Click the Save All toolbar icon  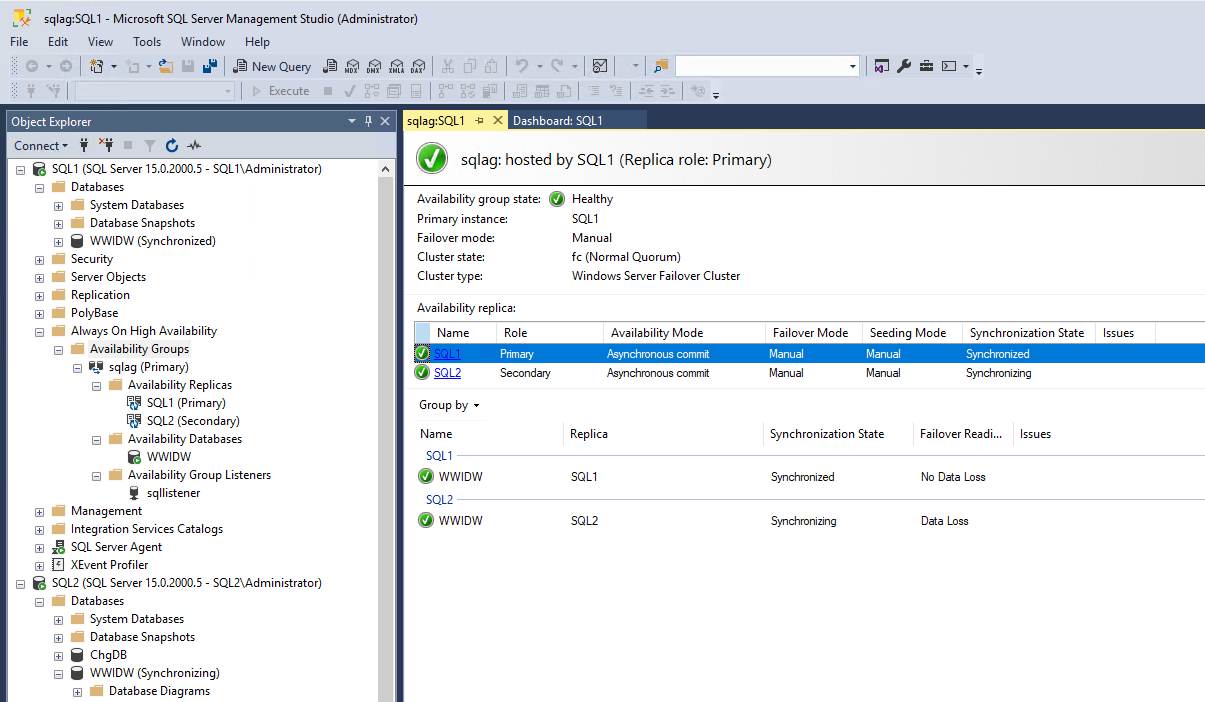(x=210, y=66)
